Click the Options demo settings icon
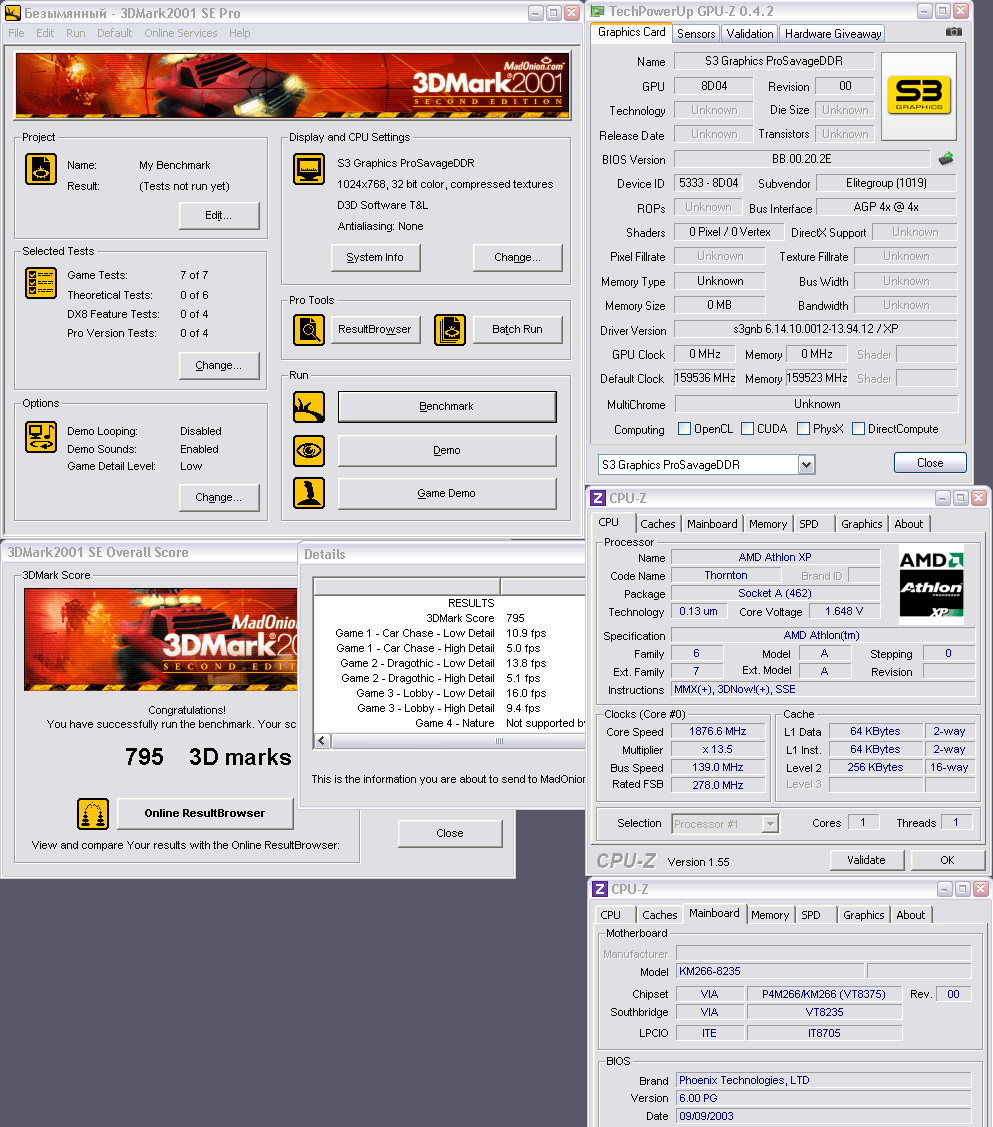Screen dimensions: 993x1127 (x=40, y=437)
